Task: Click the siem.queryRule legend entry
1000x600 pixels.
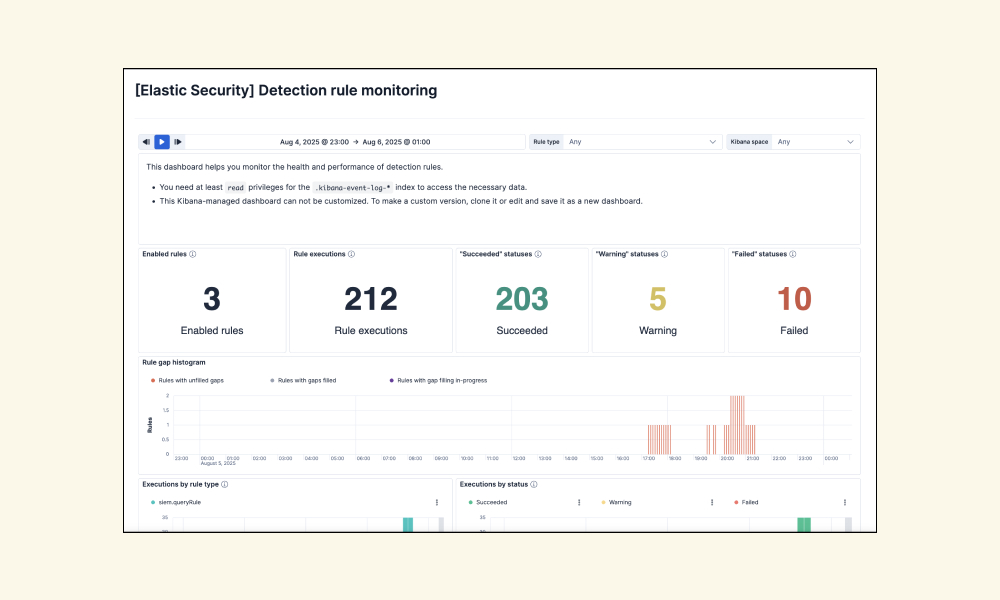Action: (x=175, y=502)
